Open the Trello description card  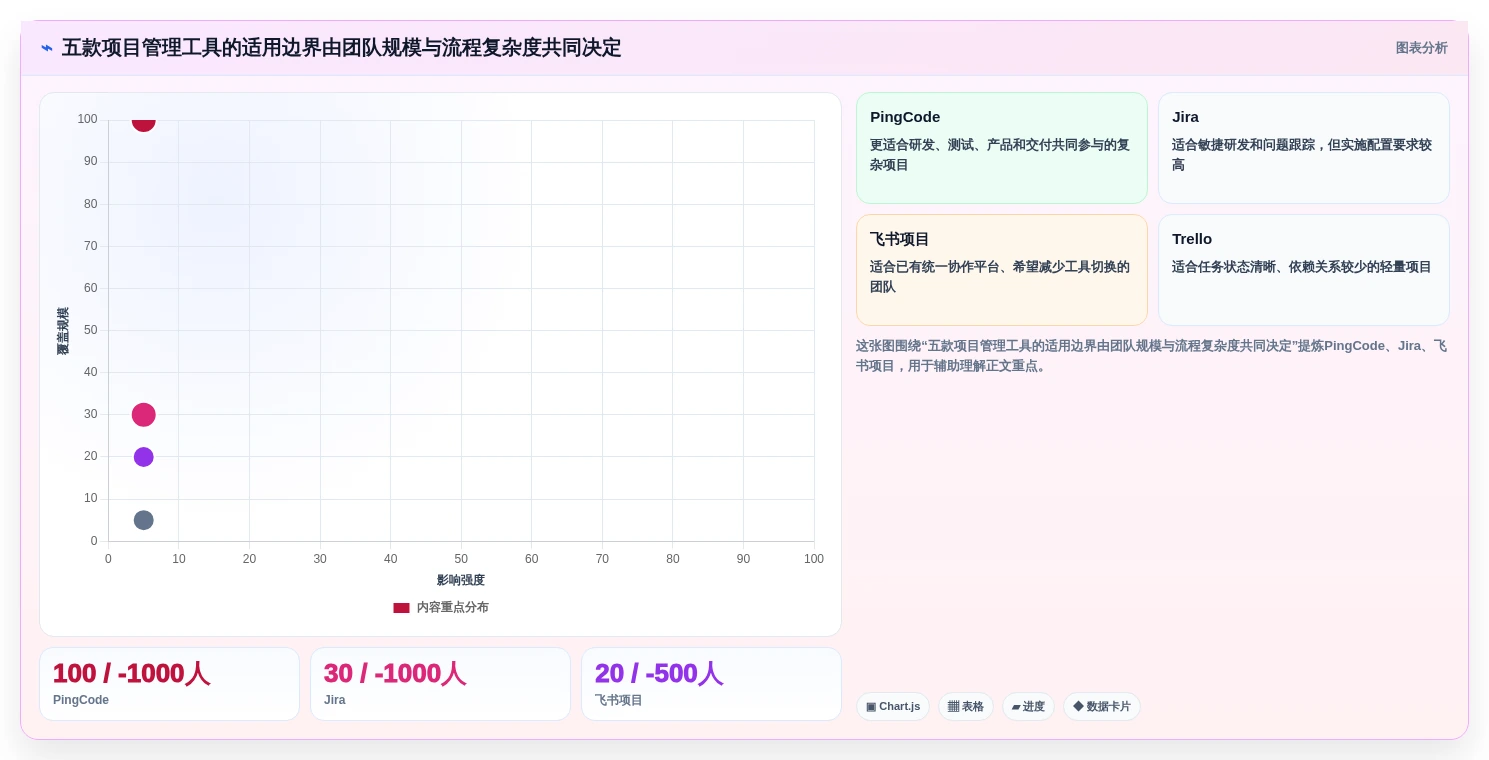pos(1304,270)
